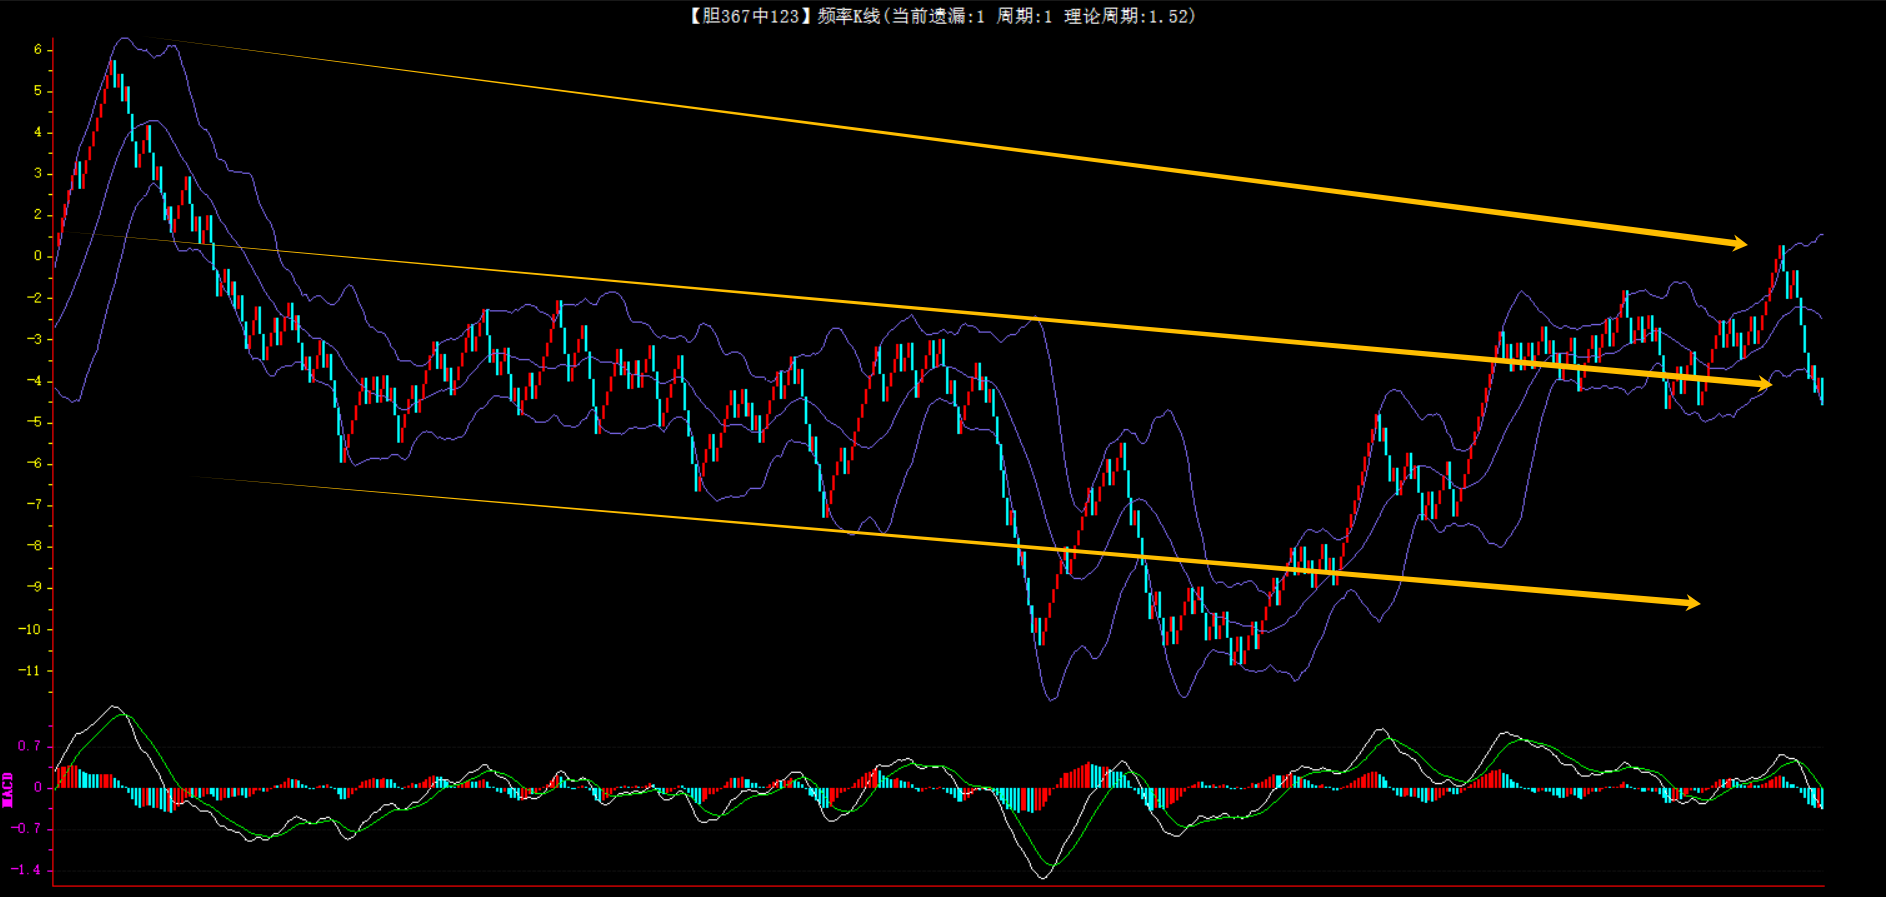The width and height of the screenshot is (1886, 897).
Task: Click the last candlestick at the right edge
Action: [x=1821, y=390]
